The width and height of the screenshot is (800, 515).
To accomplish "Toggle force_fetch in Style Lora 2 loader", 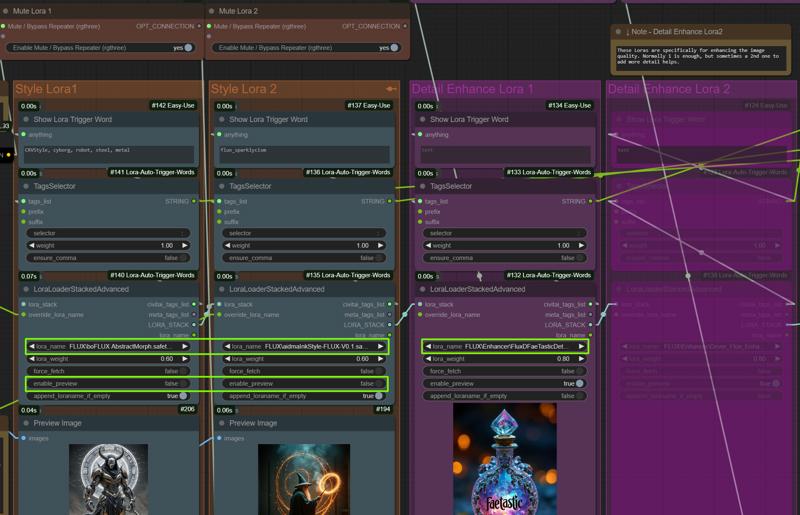I will click(x=304, y=371).
